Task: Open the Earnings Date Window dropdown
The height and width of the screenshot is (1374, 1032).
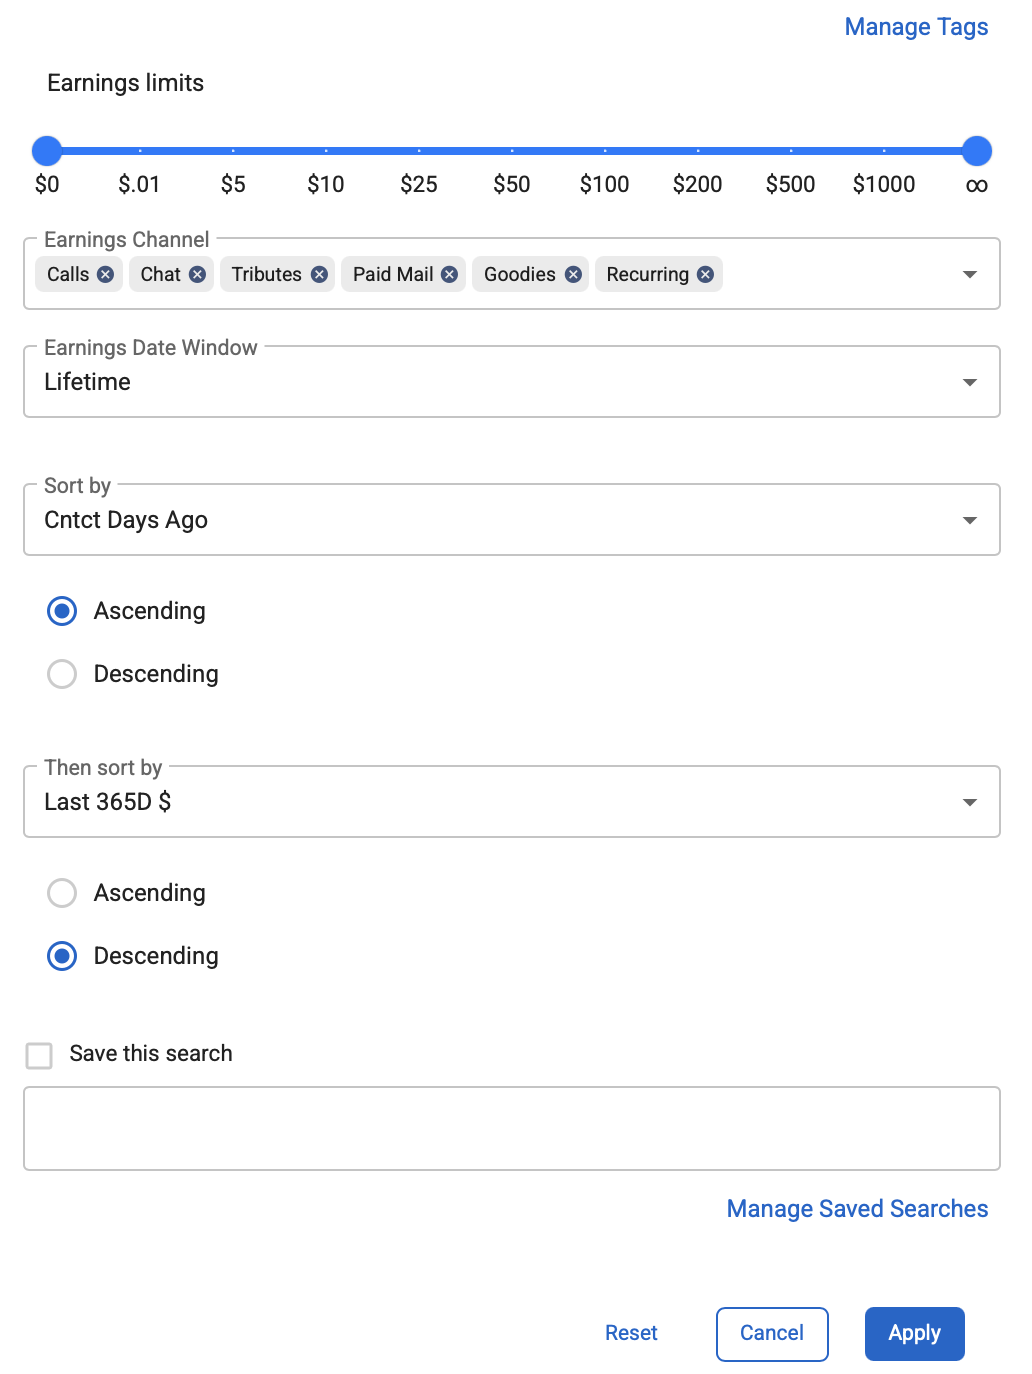Action: pos(512,382)
